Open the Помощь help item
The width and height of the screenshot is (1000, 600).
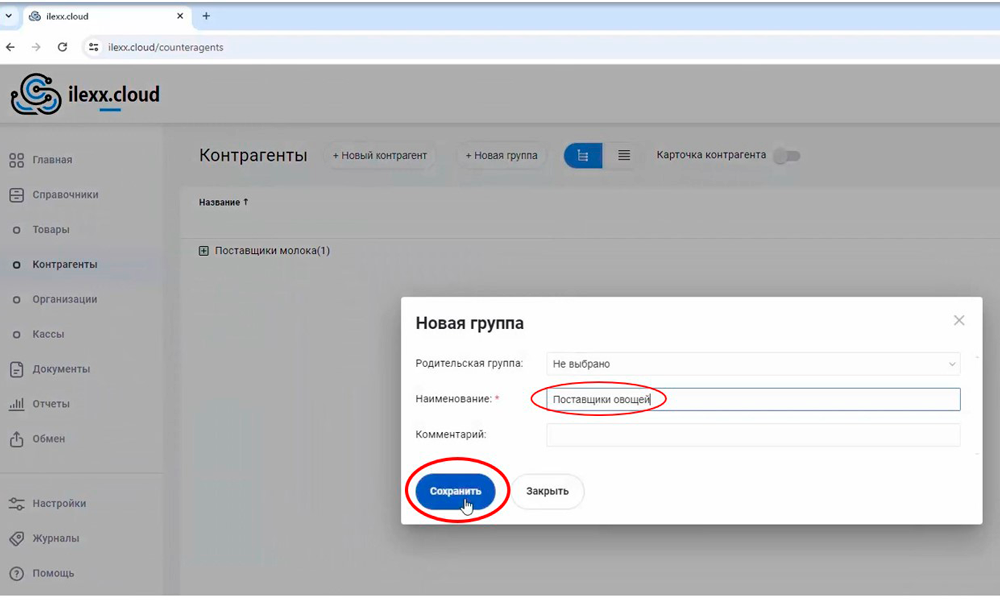point(52,573)
